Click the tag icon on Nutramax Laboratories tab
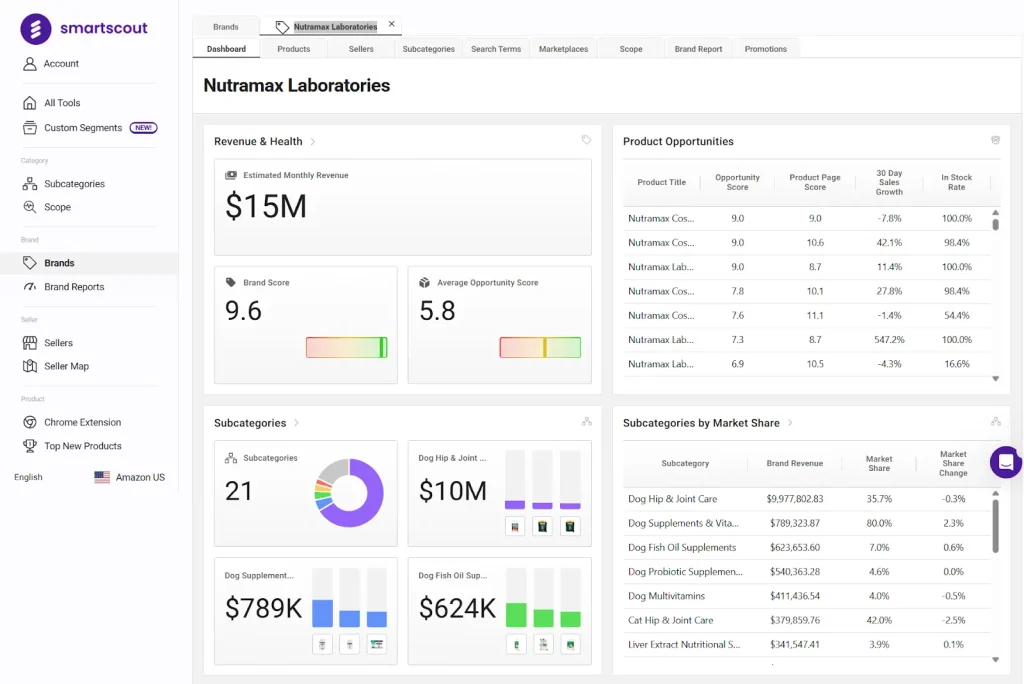This screenshot has height=684, width=1024. point(282,27)
